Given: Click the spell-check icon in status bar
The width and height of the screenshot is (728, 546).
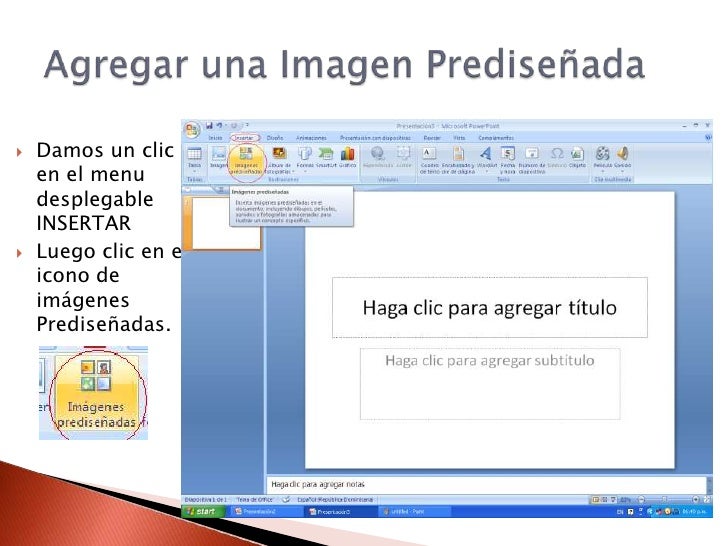Looking at the screenshot, I should coord(286,500).
